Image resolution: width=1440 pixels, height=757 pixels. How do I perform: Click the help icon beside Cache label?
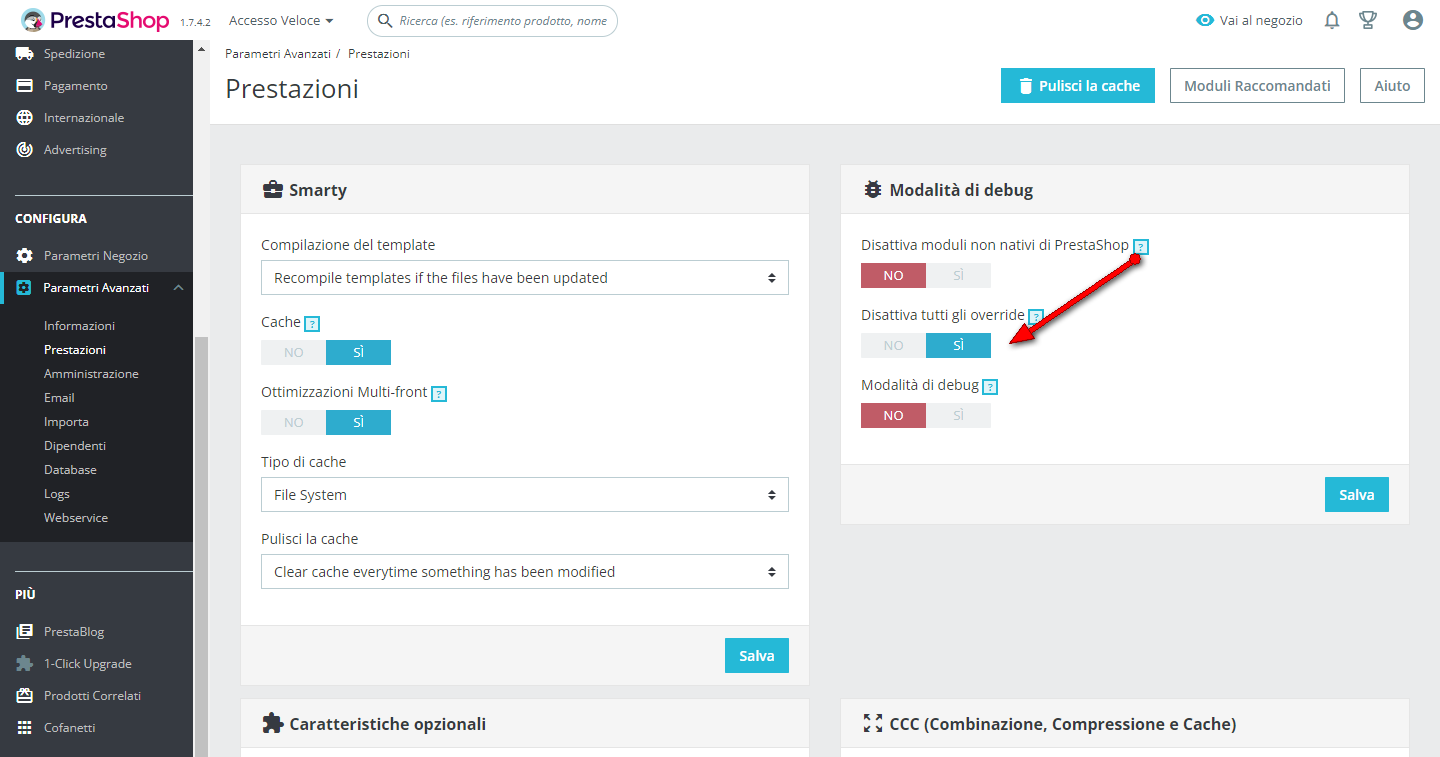(312, 324)
